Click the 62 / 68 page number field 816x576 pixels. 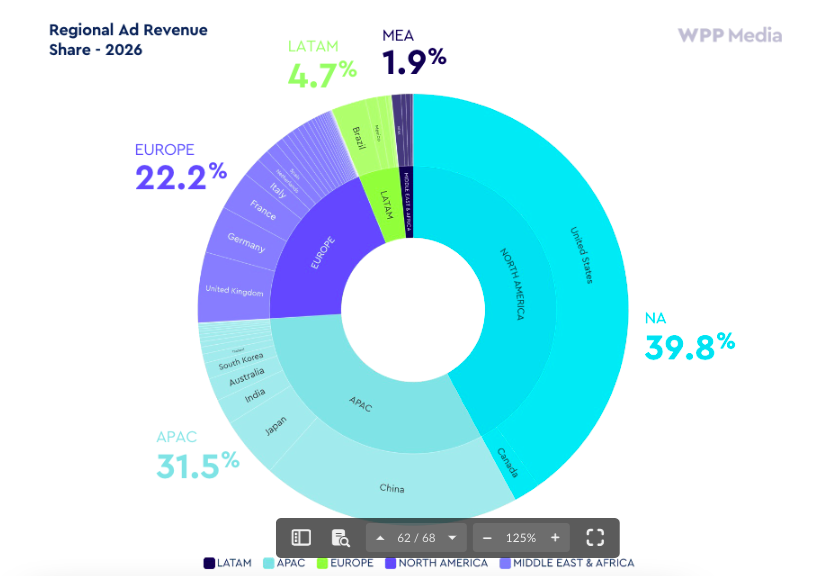[x=415, y=538]
